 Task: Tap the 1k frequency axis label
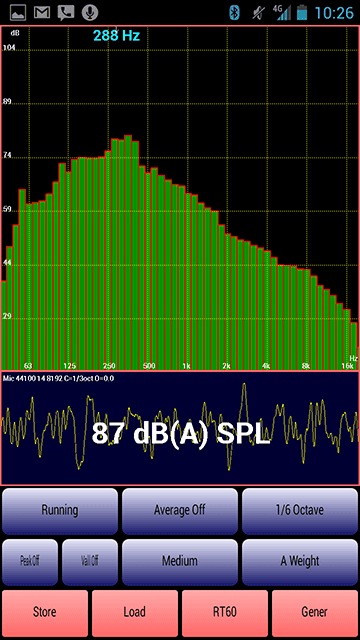coord(187,366)
